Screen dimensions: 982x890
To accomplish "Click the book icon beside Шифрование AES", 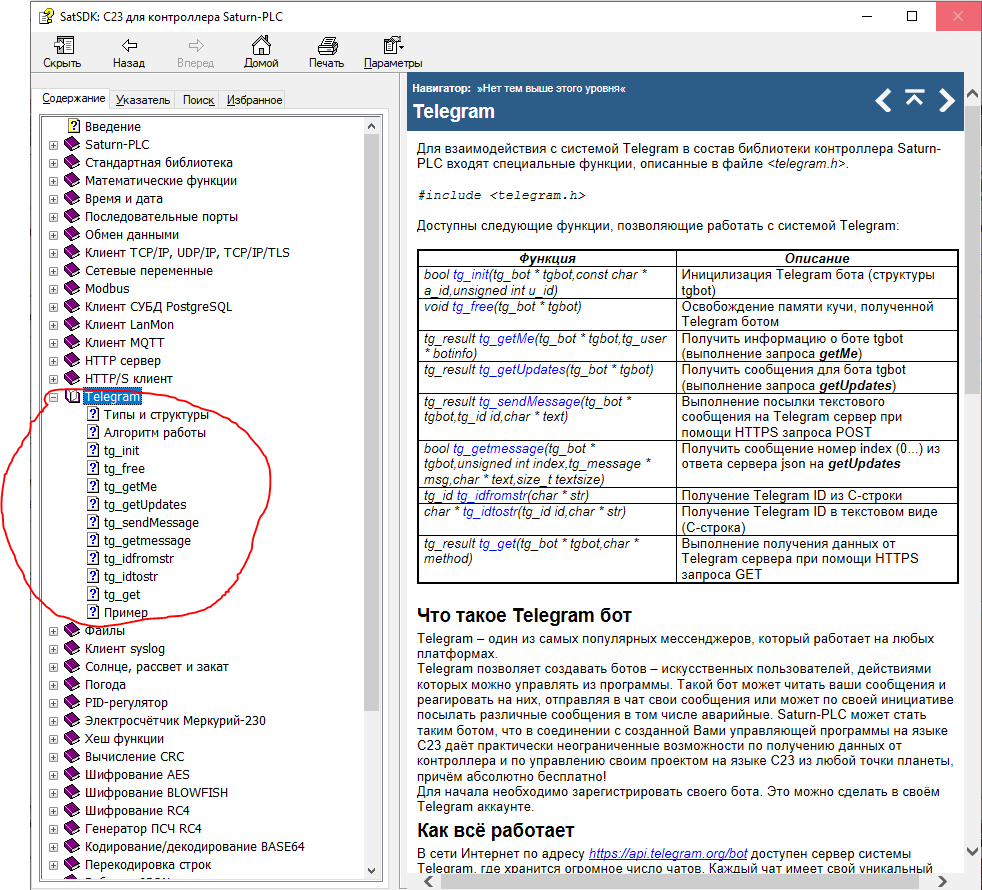I will (73, 774).
